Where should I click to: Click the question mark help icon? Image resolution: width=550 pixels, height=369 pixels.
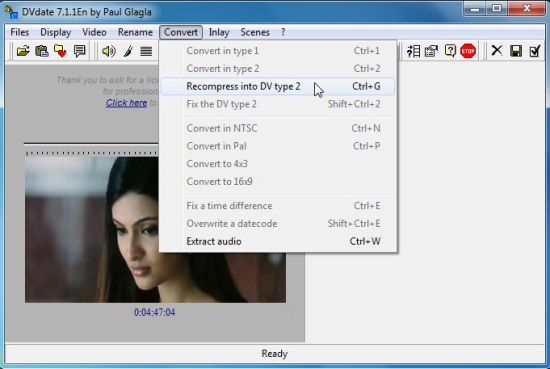tap(450, 51)
